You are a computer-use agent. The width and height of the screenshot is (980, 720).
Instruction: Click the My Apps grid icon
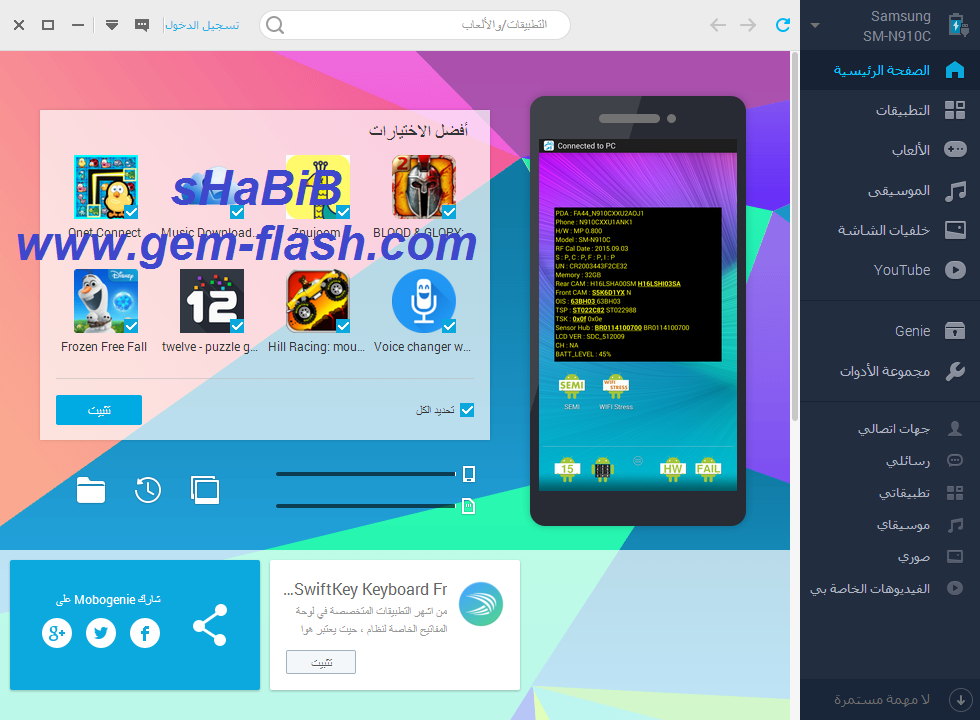pos(954,492)
